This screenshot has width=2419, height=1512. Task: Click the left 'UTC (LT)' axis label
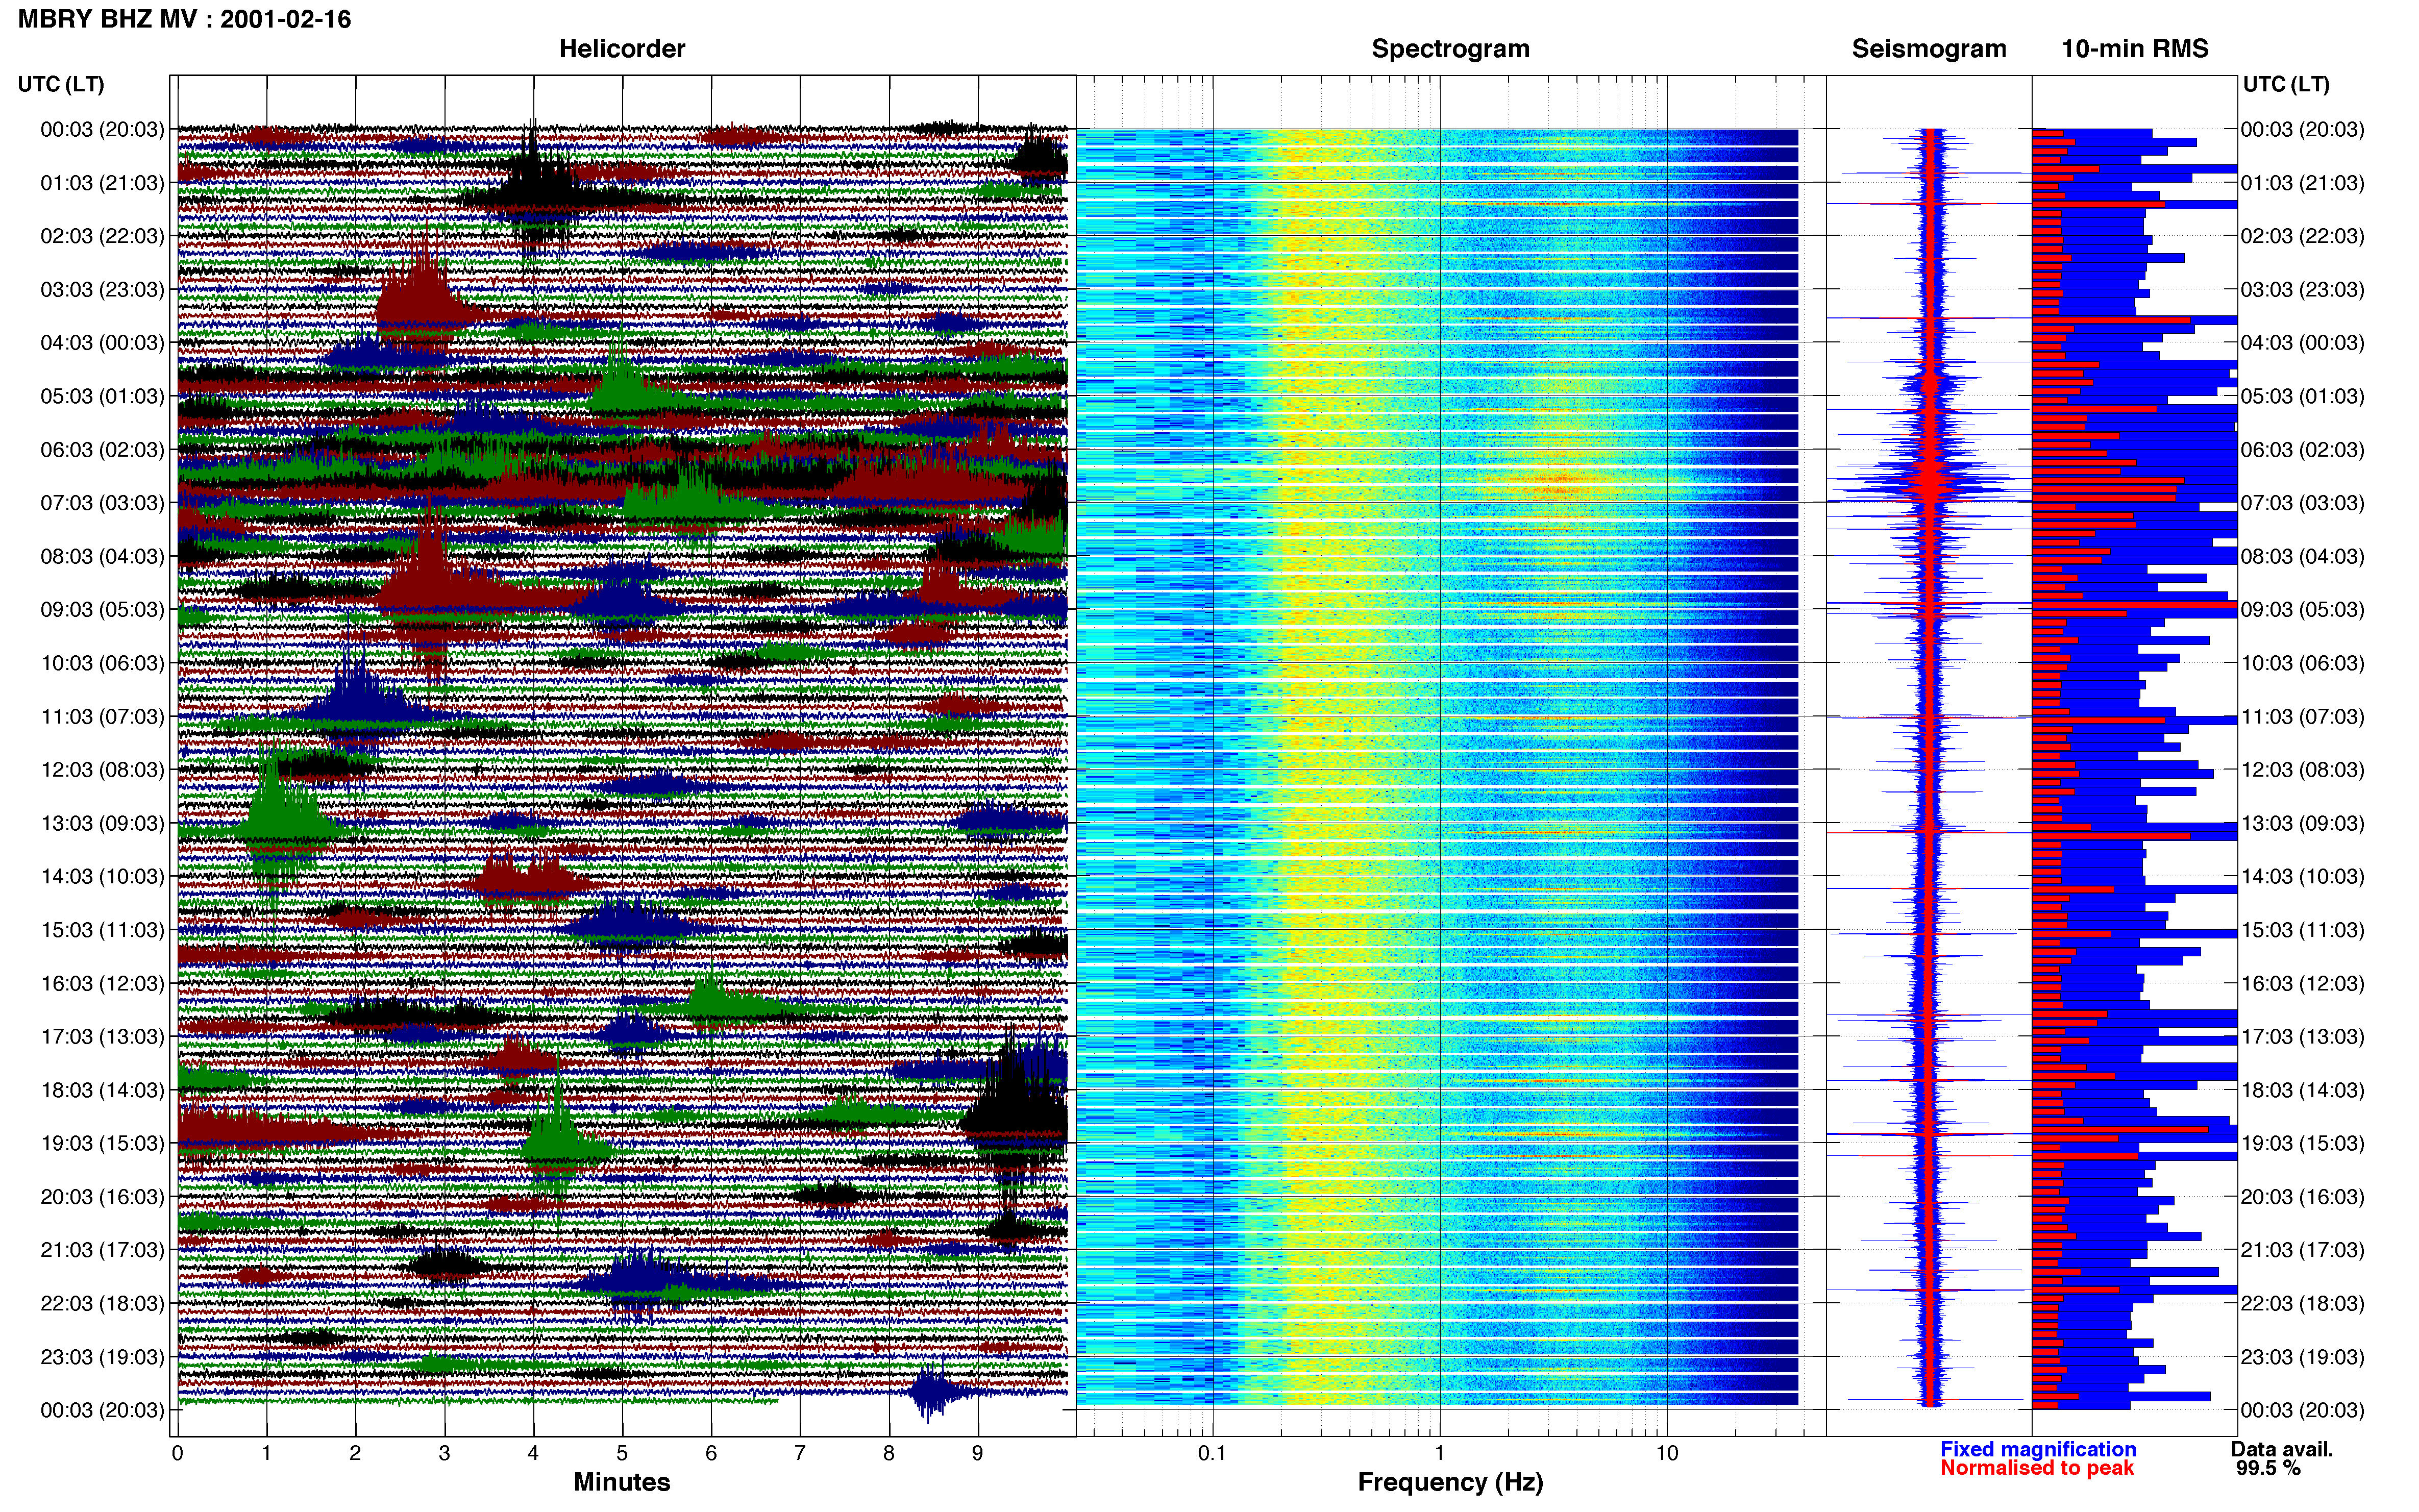coord(61,84)
